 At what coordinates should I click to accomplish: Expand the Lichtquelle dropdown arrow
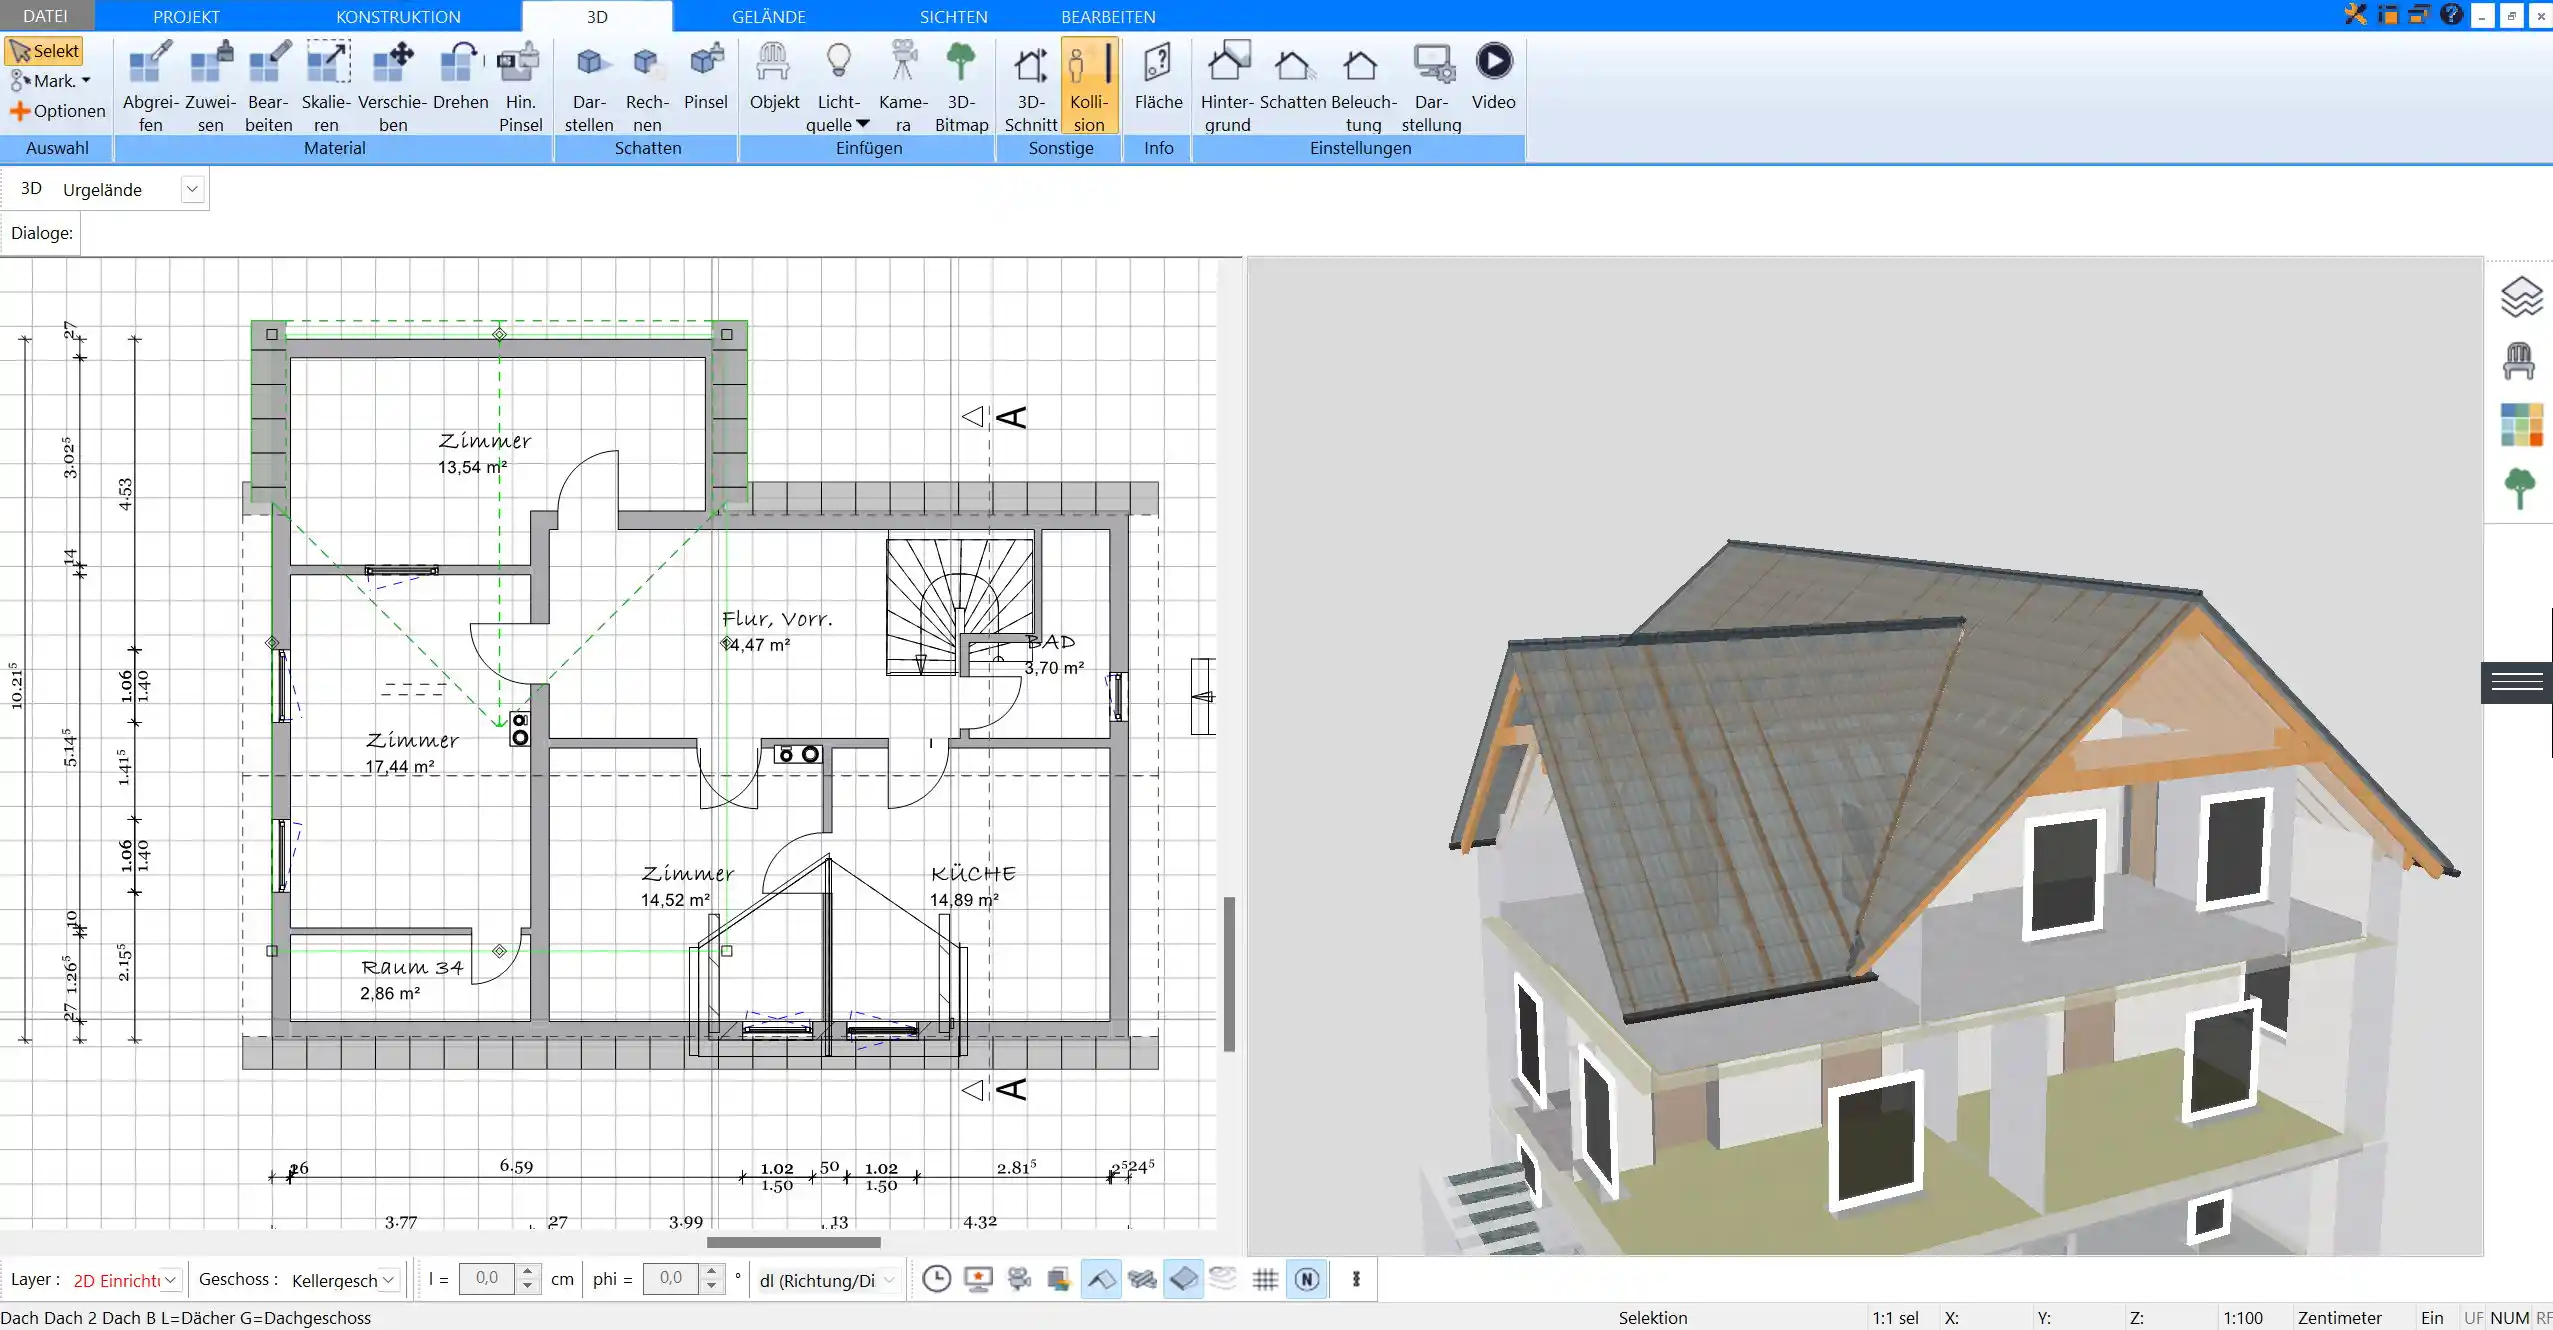tap(863, 125)
